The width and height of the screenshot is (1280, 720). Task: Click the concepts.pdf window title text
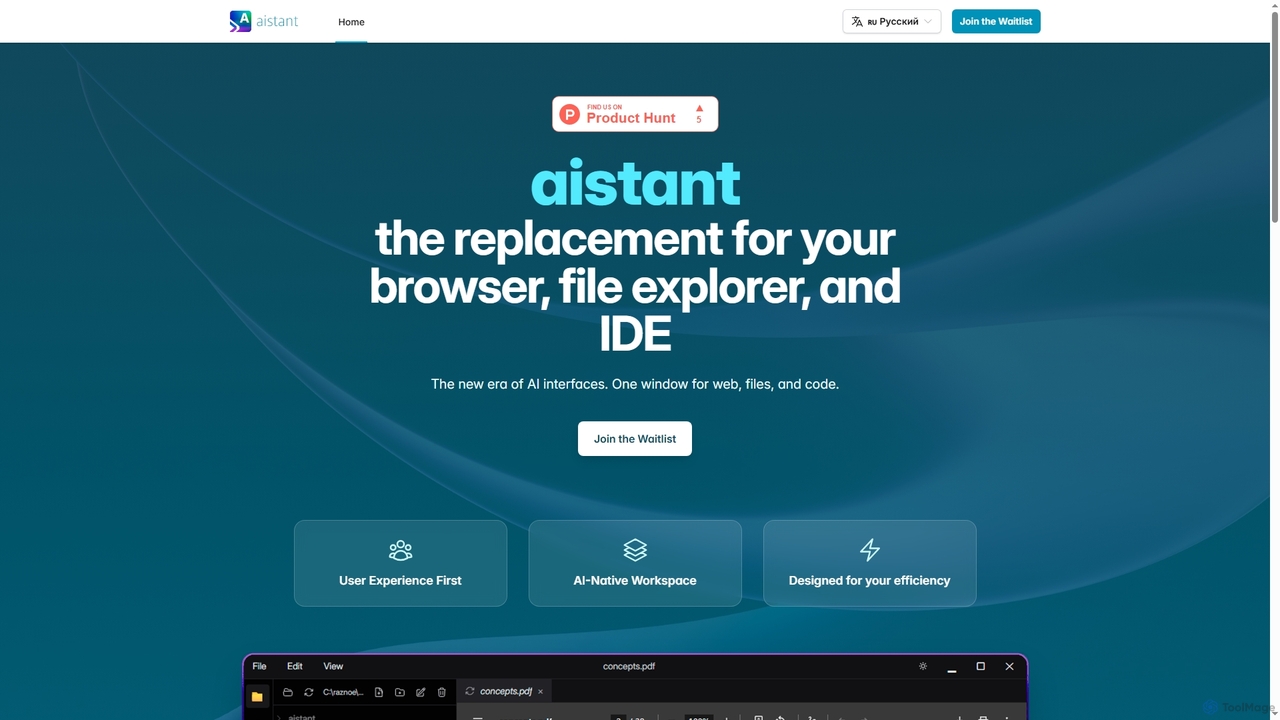click(629, 666)
